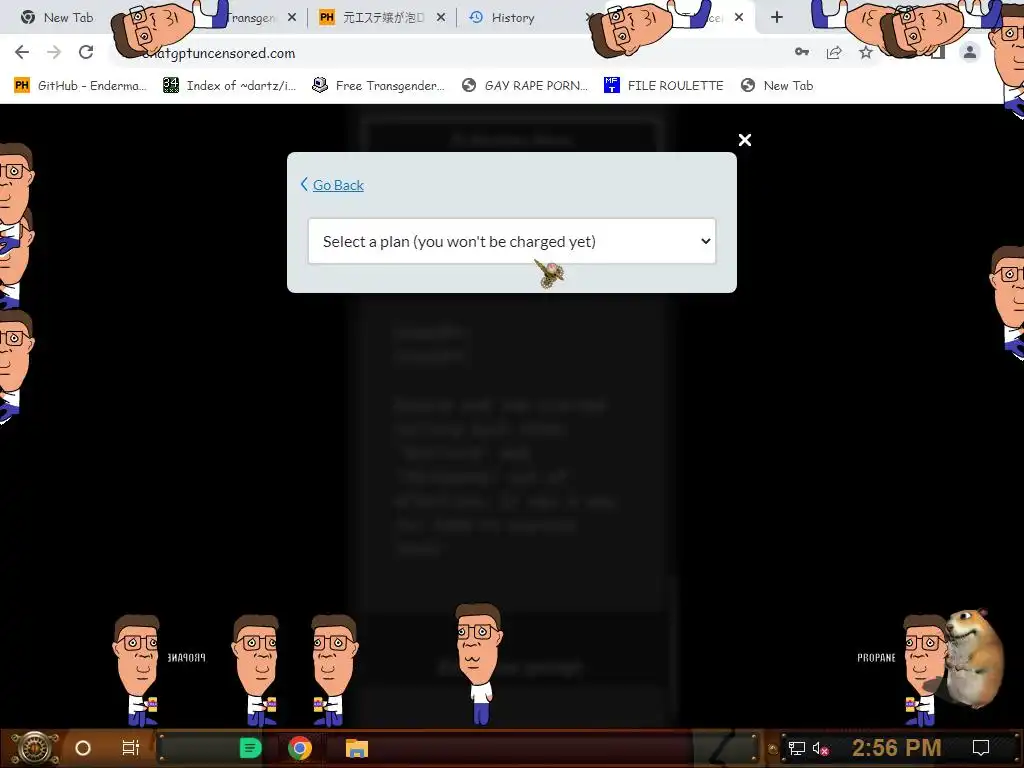
Task: Click the network icon in system tray
Action: 797,748
